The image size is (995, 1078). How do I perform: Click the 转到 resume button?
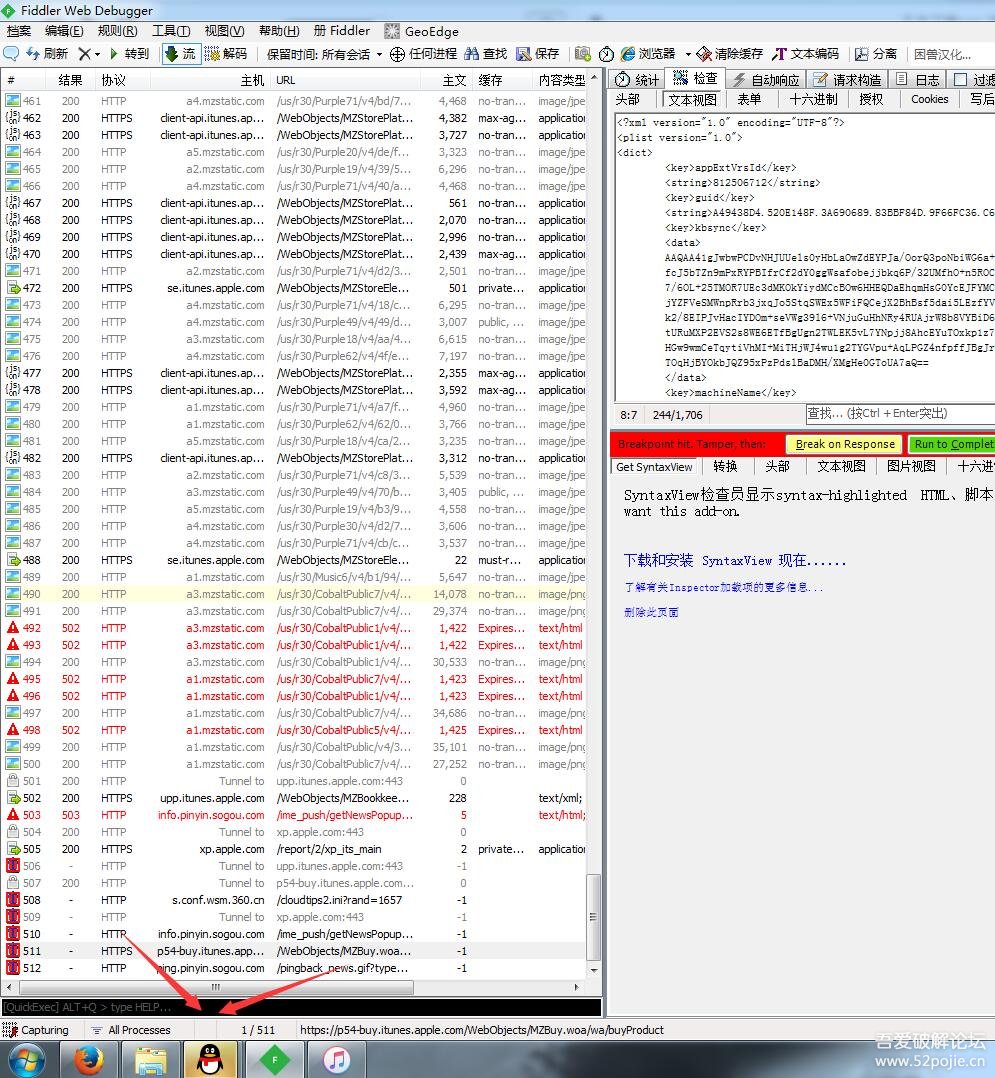tap(129, 54)
